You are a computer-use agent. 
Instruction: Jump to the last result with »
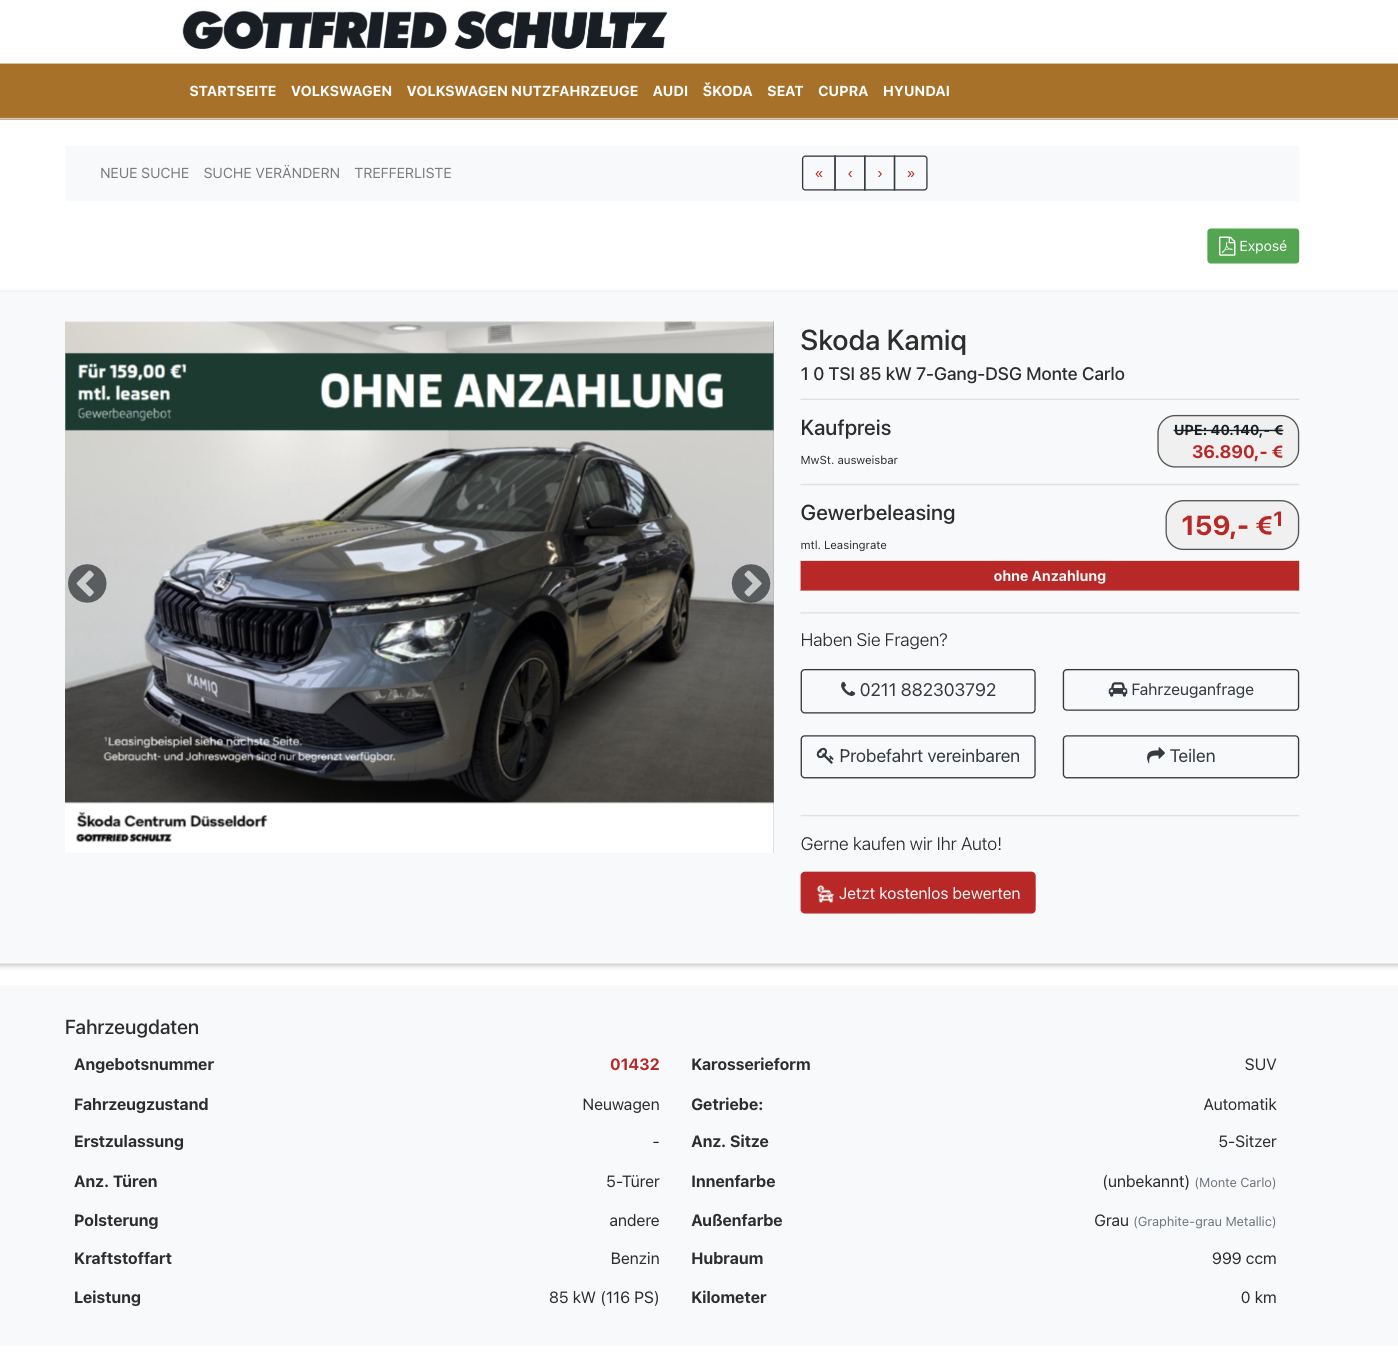pyautogui.click(x=911, y=173)
